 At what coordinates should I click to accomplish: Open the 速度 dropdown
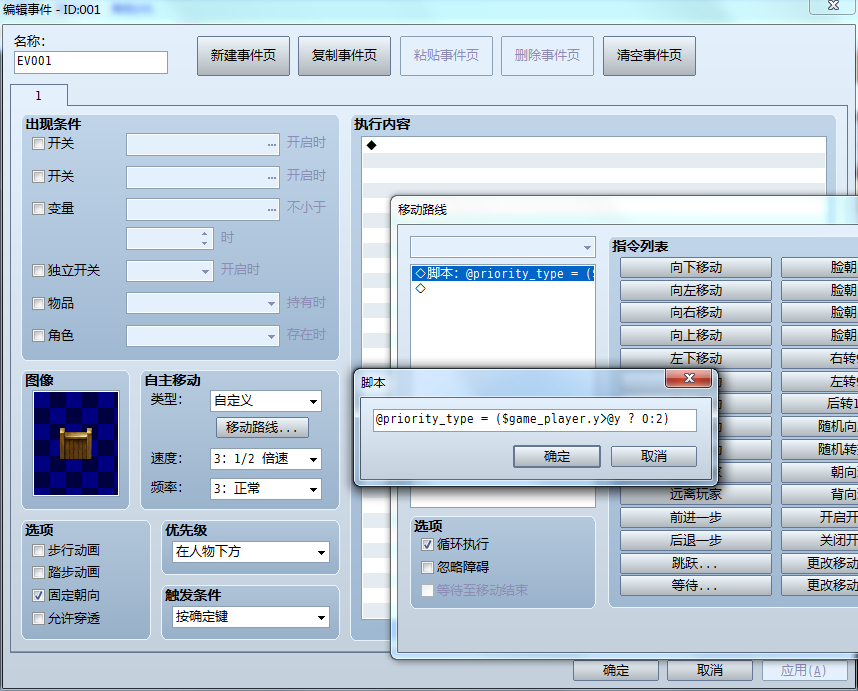pos(266,459)
